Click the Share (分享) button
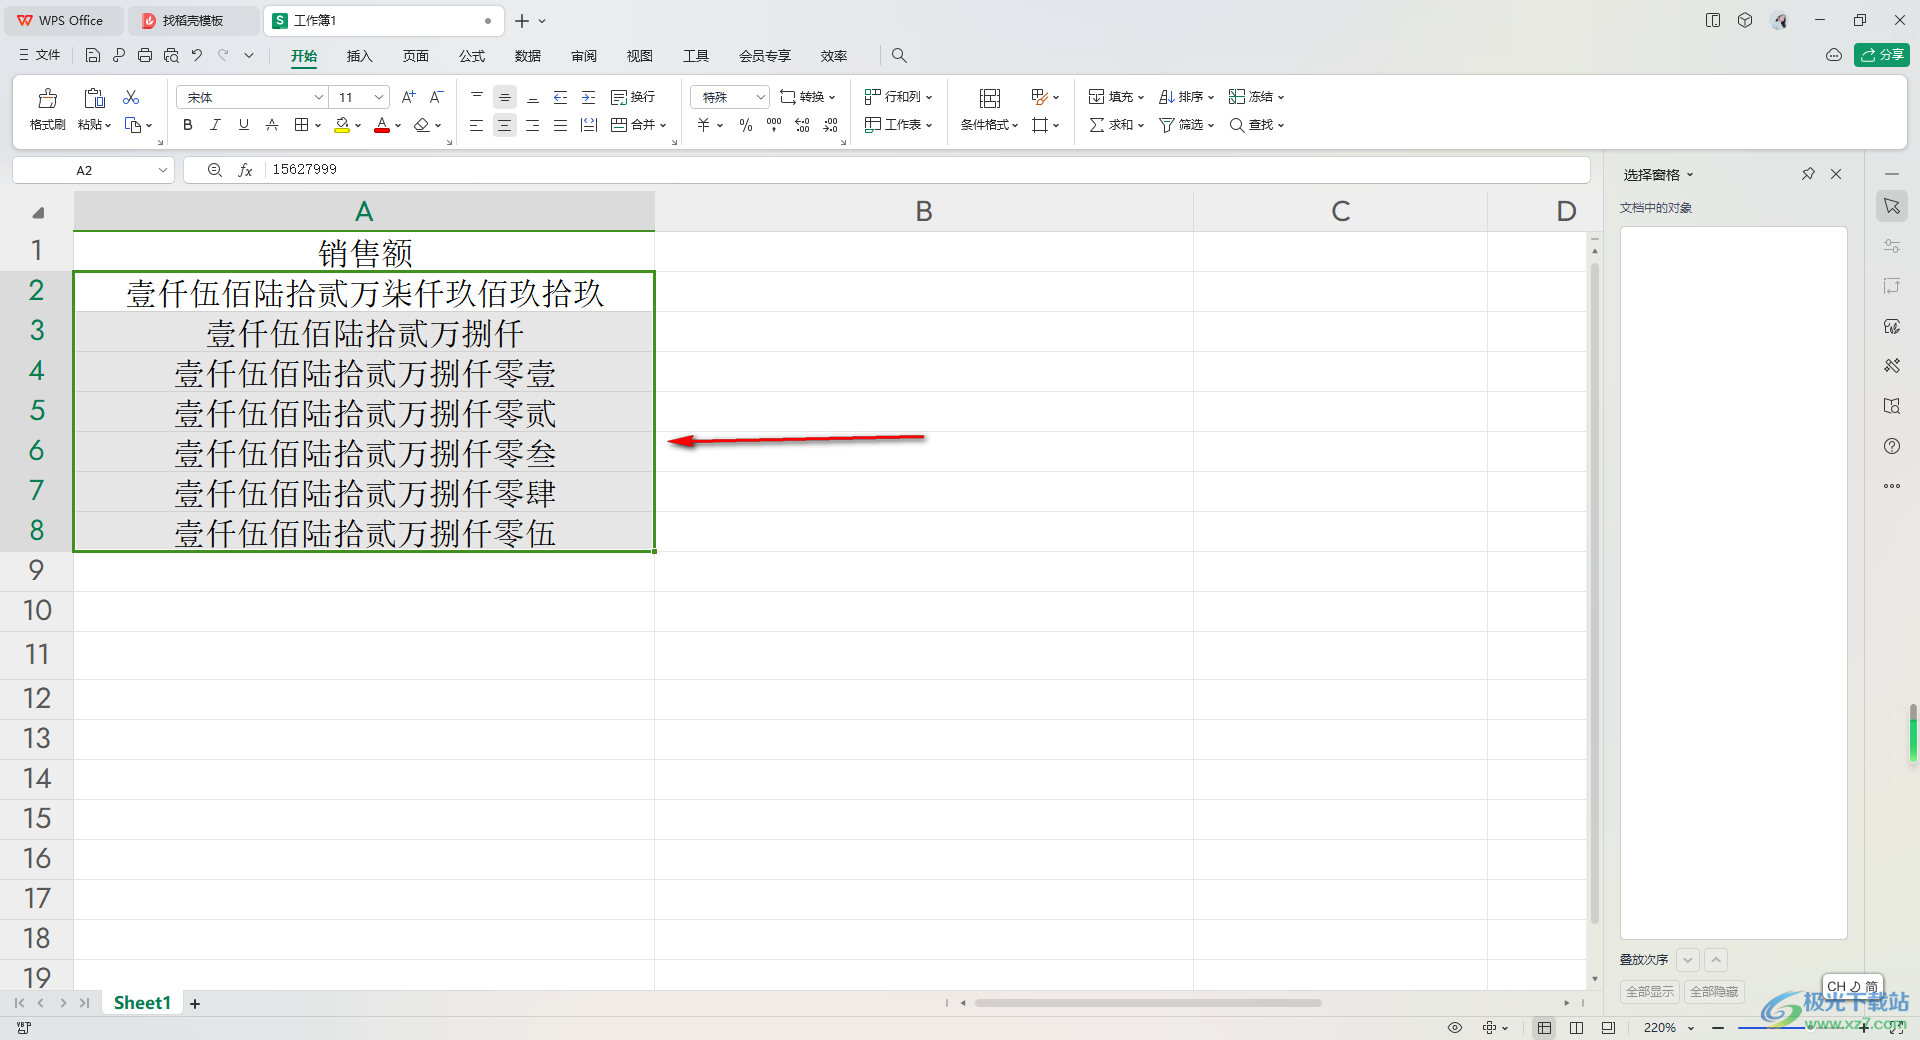The height and width of the screenshot is (1040, 1920). point(1882,55)
